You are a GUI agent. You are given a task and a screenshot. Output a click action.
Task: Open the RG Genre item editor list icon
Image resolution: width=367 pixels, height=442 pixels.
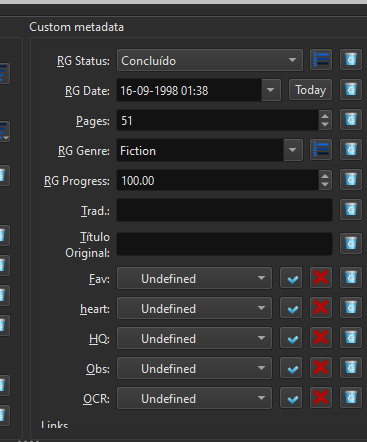(x=321, y=150)
